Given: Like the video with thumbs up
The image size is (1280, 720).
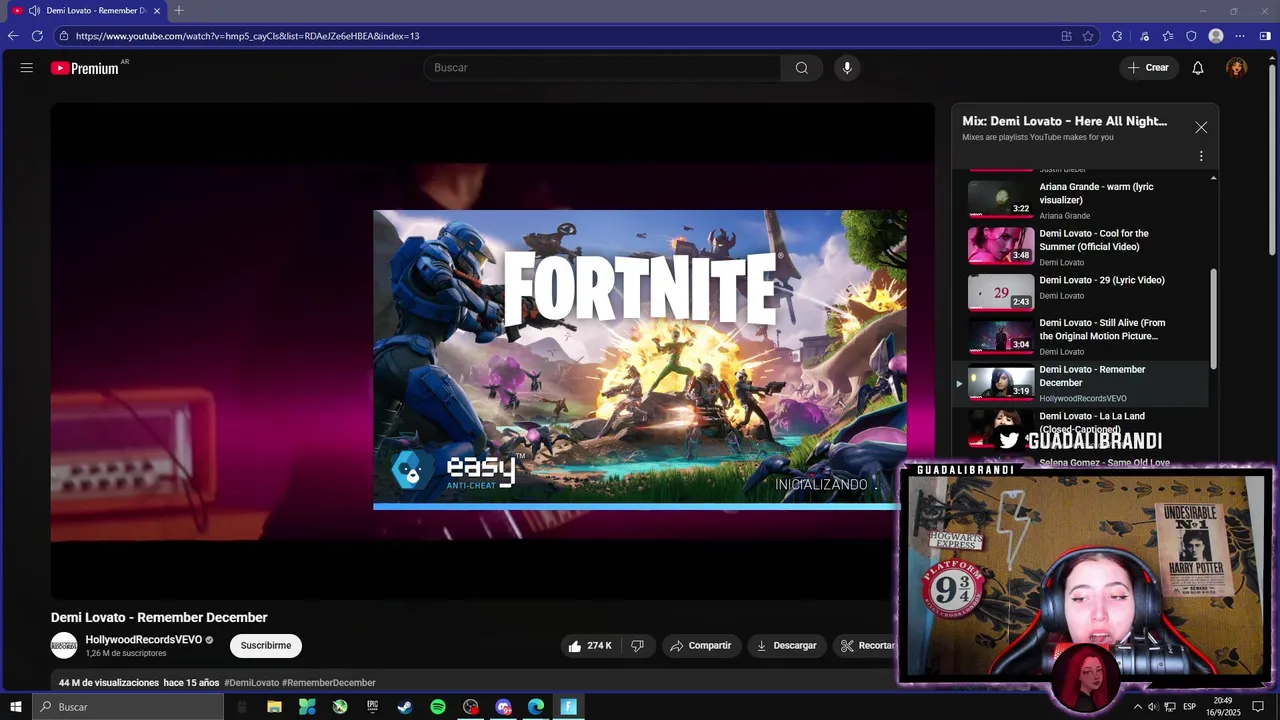Looking at the screenshot, I should tap(589, 646).
